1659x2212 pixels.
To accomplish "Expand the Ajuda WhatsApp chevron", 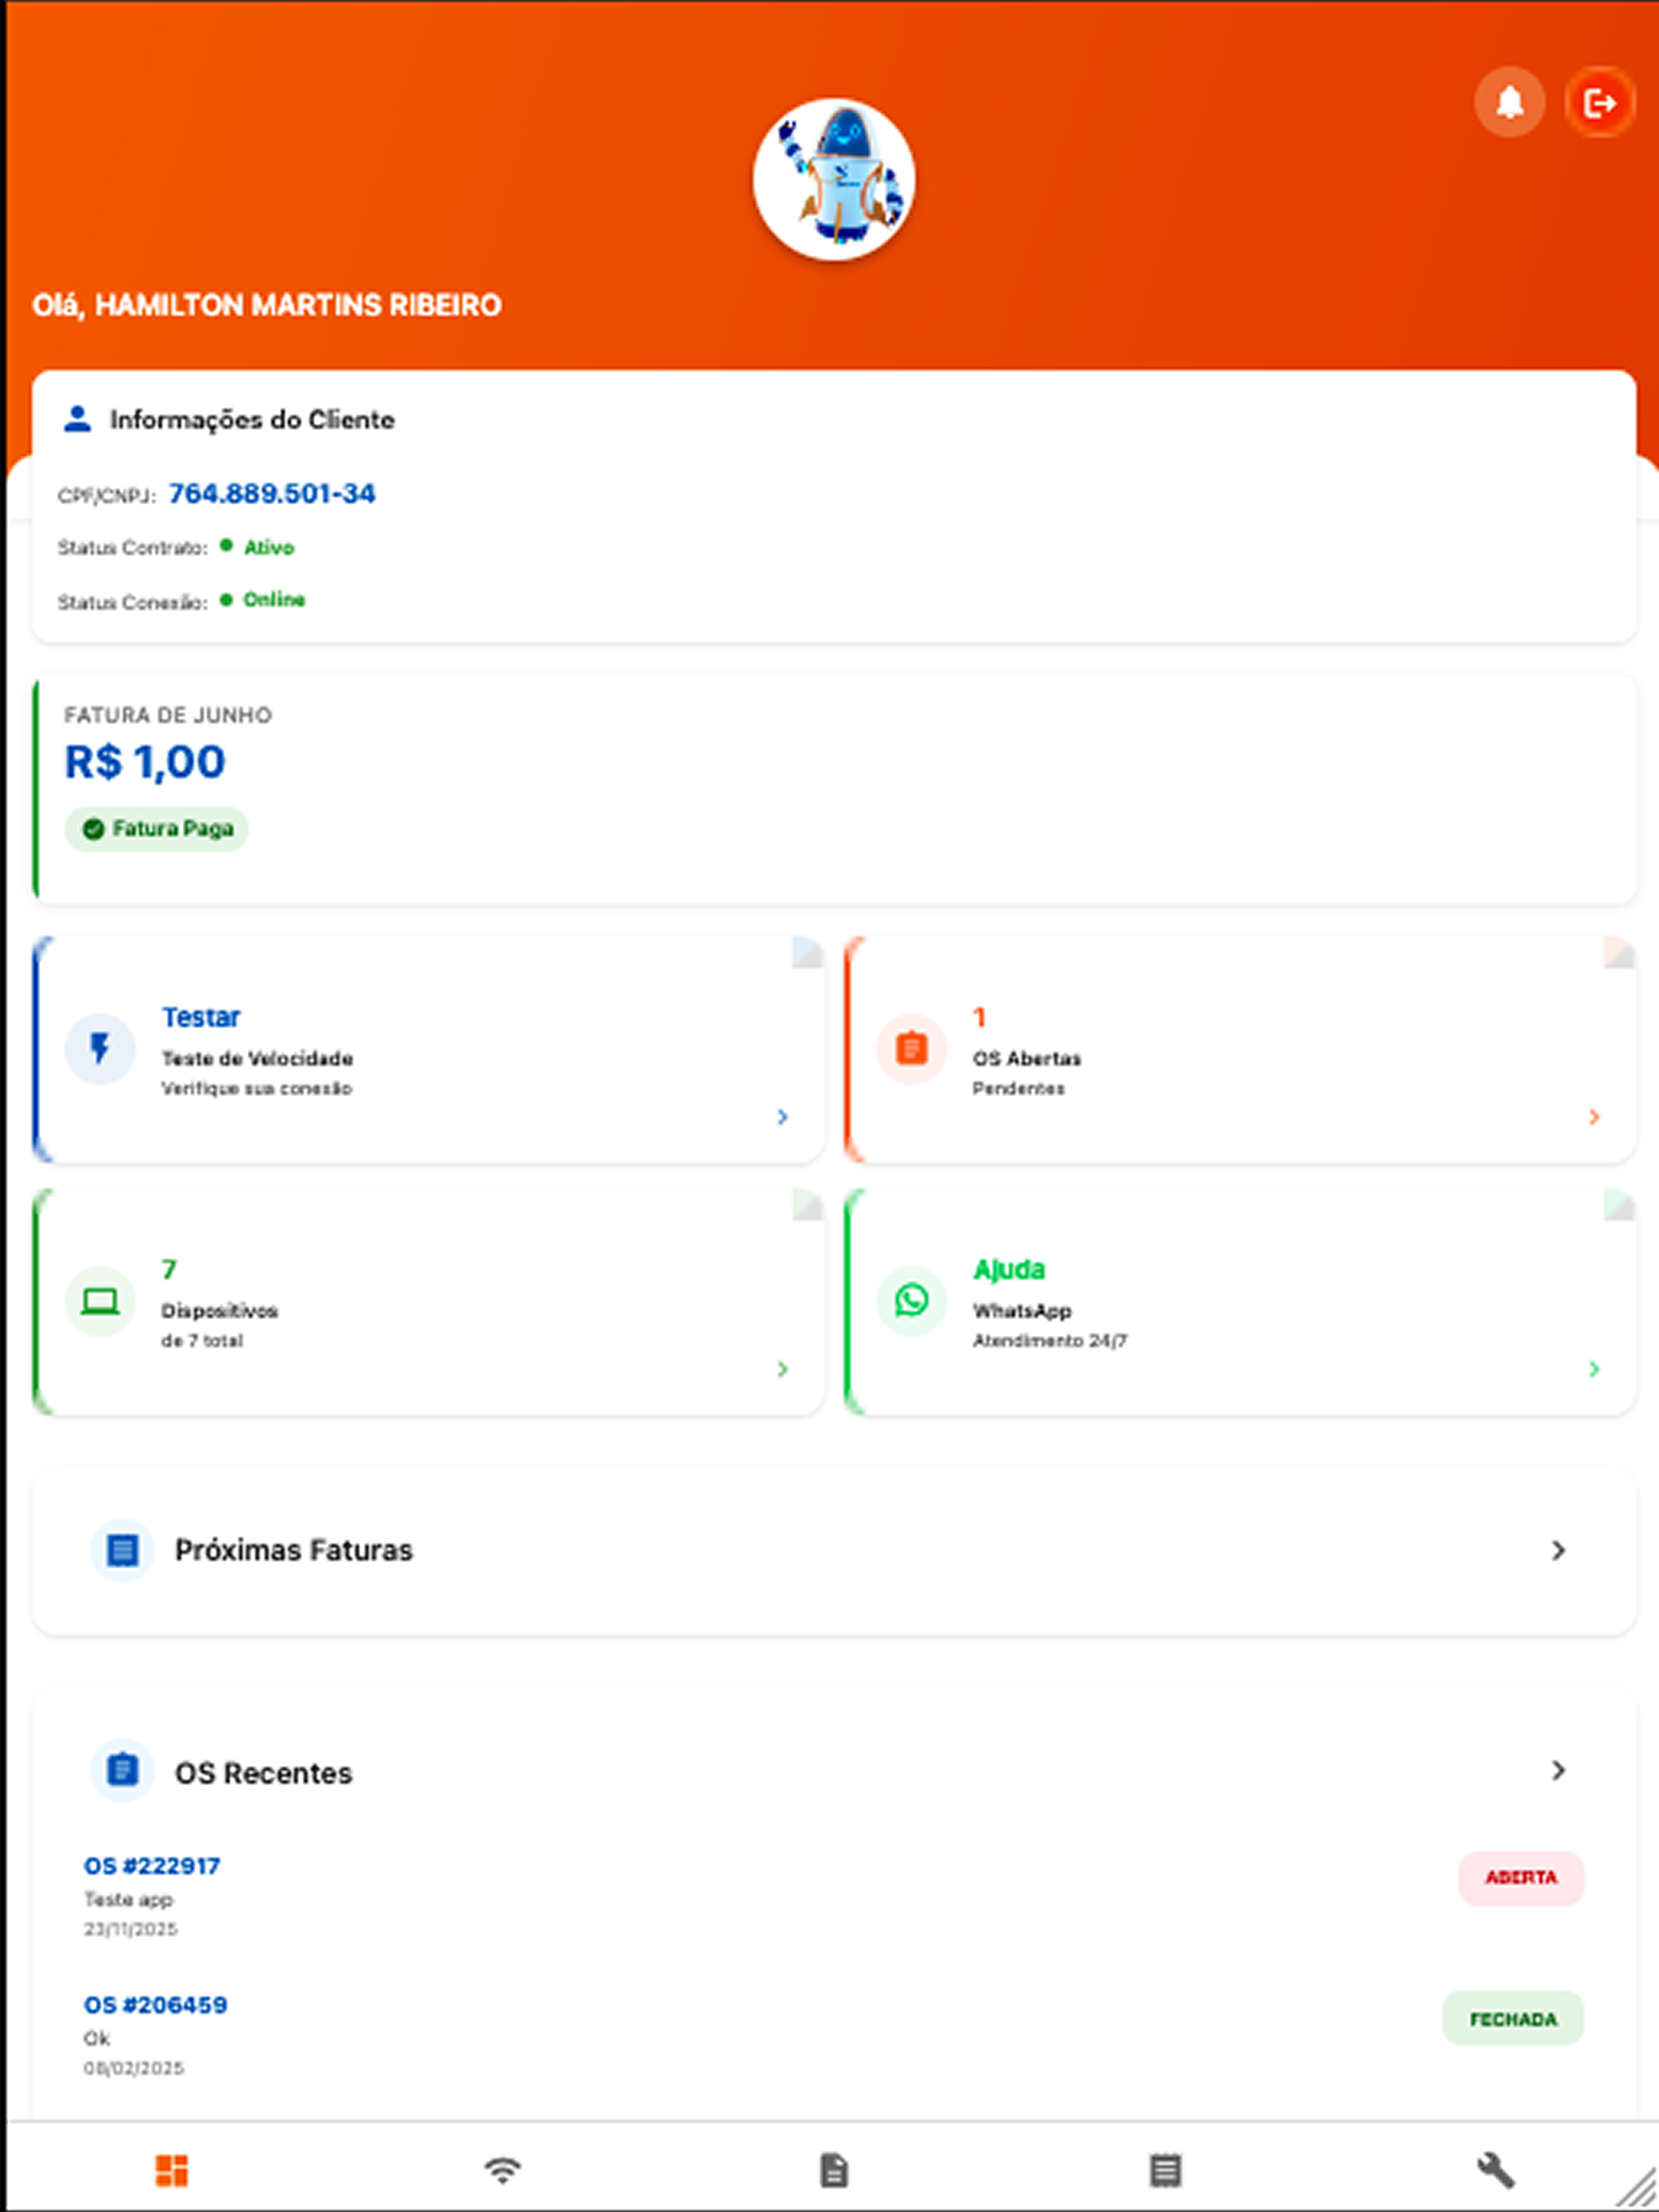I will coord(1594,1369).
